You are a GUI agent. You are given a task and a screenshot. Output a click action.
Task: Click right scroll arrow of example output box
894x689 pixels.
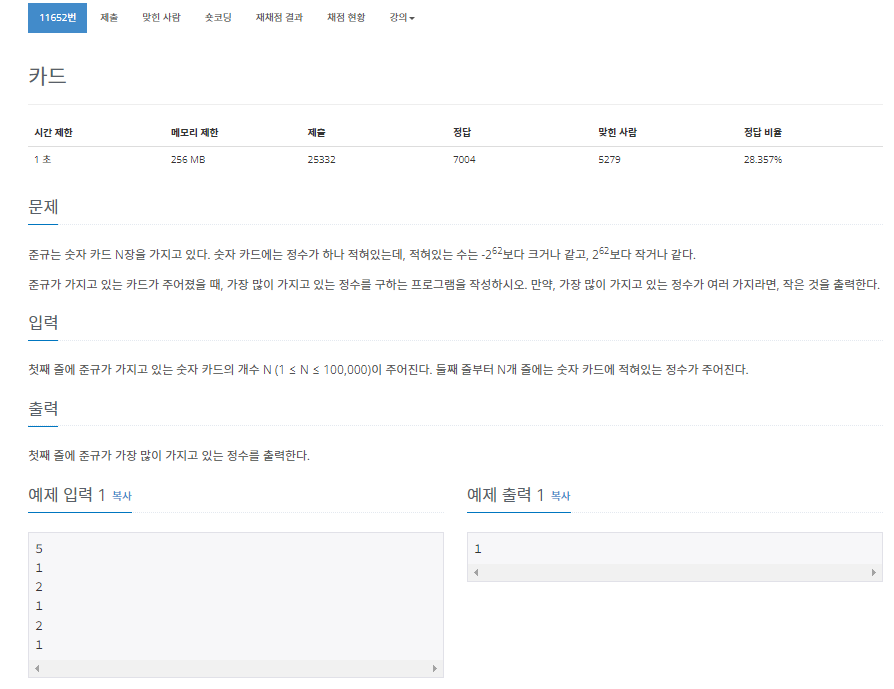click(873, 572)
